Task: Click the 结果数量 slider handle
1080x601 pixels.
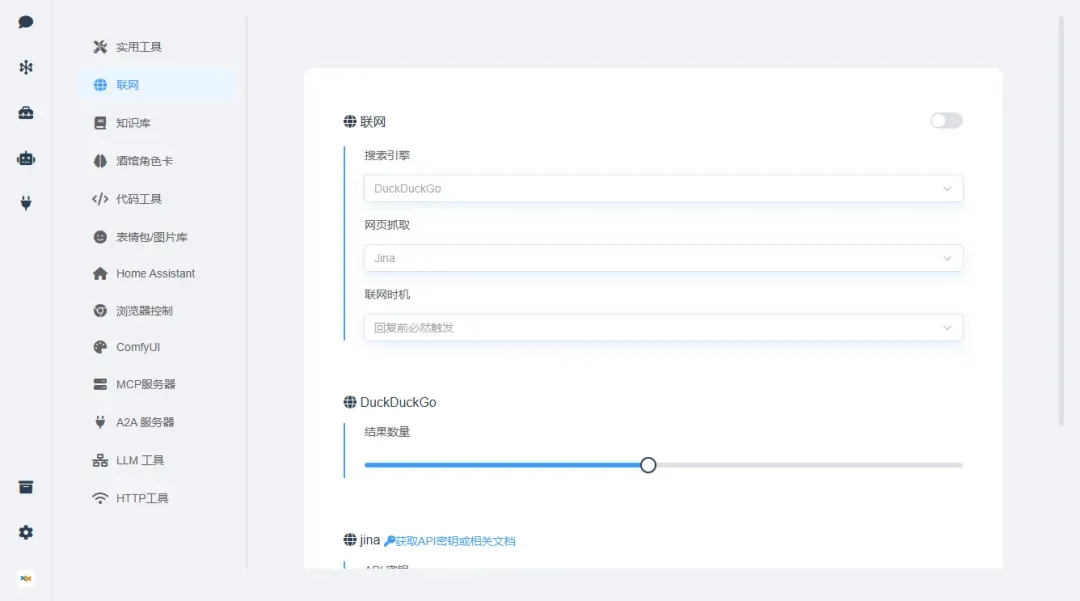Action: point(648,465)
